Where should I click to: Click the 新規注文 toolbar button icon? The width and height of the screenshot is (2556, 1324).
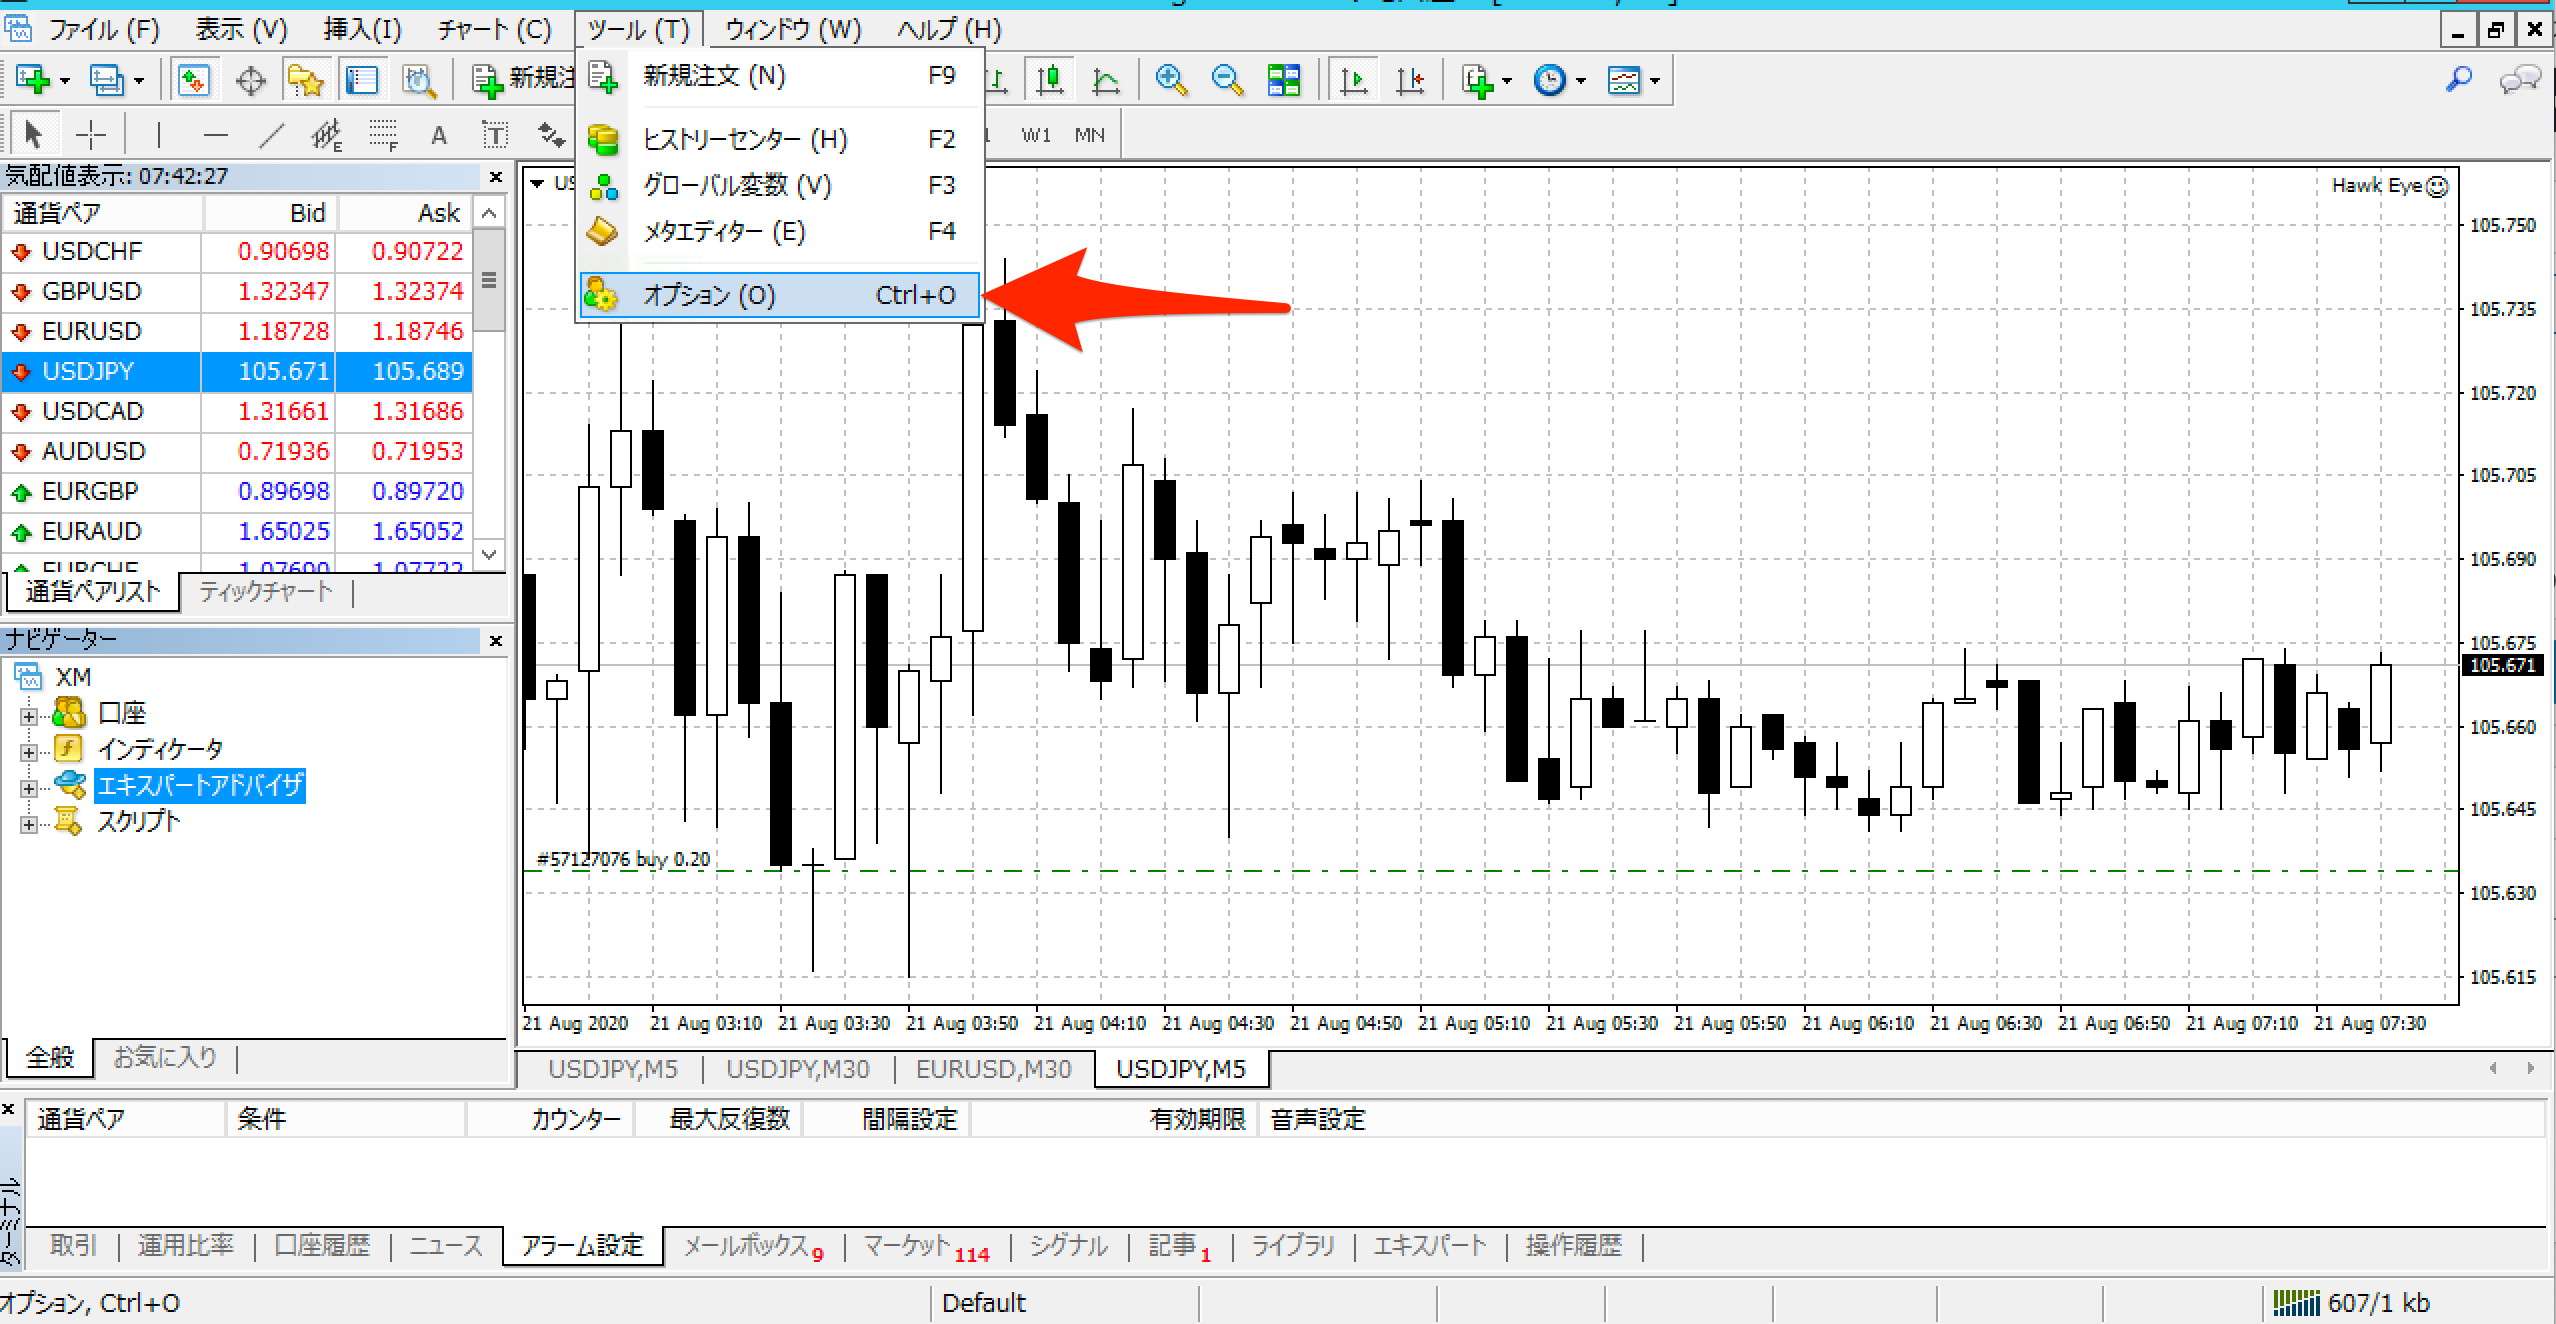pyautogui.click(x=487, y=80)
